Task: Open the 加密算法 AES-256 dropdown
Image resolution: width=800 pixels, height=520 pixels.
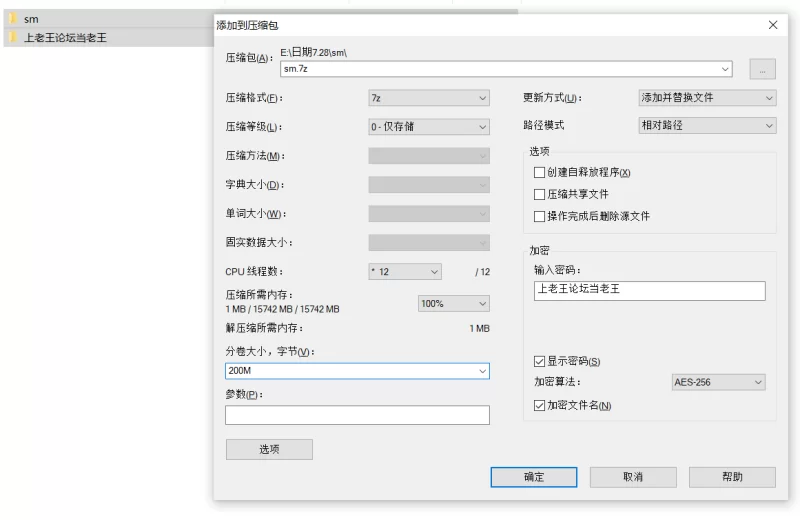Action: [718, 382]
